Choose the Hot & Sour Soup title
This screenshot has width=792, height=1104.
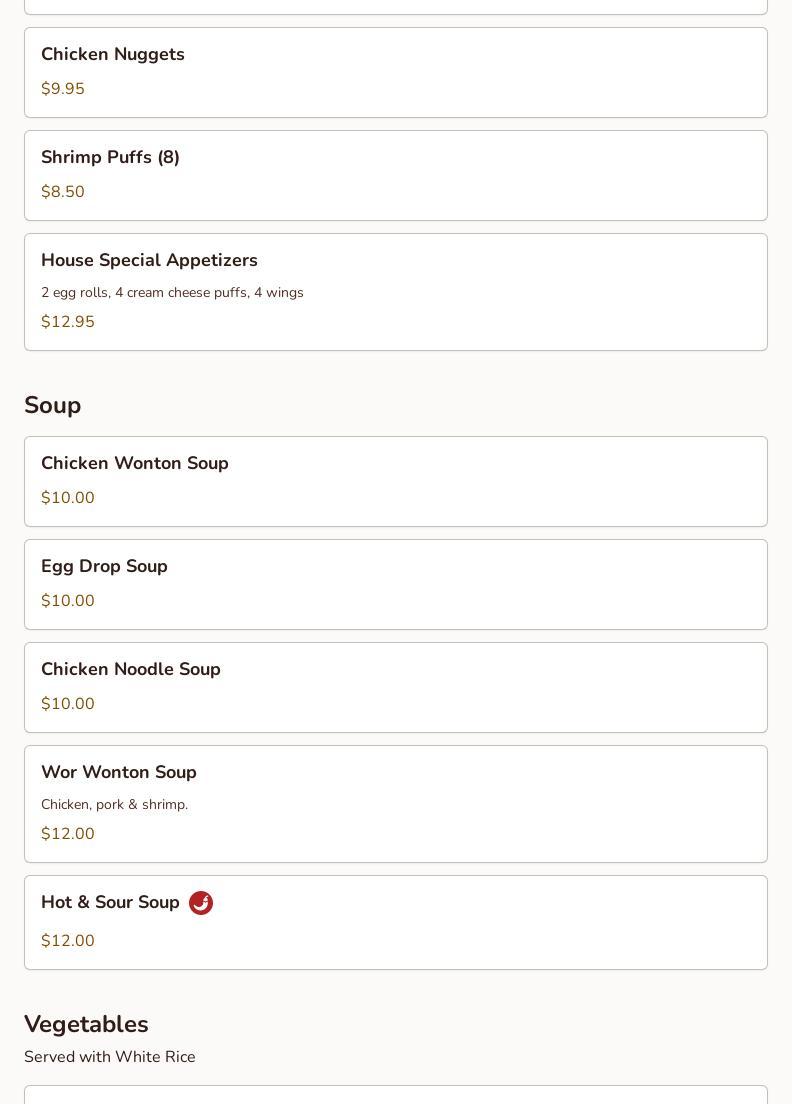110,903
